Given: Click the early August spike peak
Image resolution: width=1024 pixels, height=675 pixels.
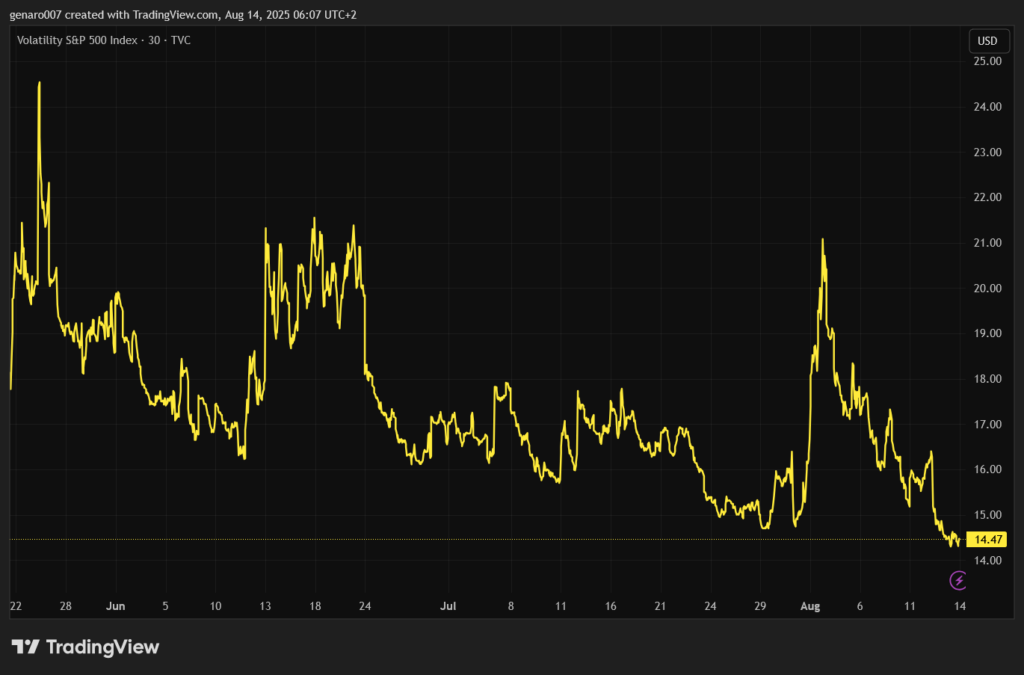Looking at the screenshot, I should 822,240.
